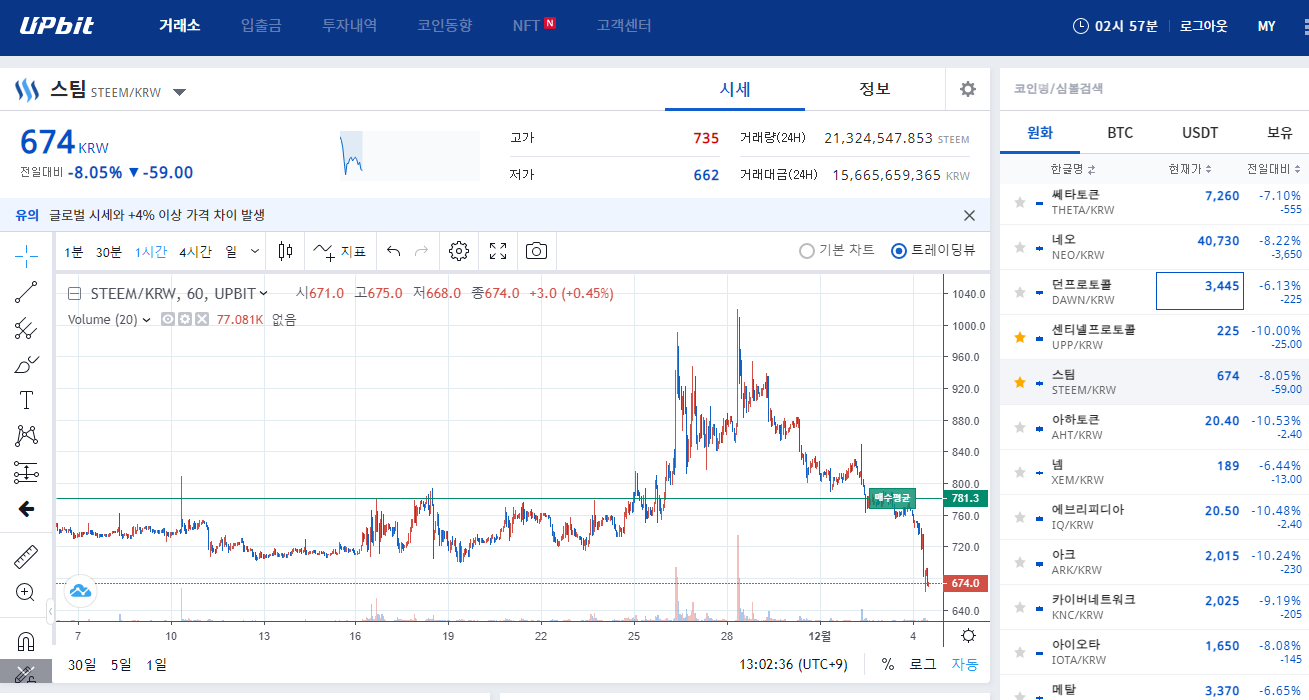Sort coin list by 현재가

(1190, 168)
